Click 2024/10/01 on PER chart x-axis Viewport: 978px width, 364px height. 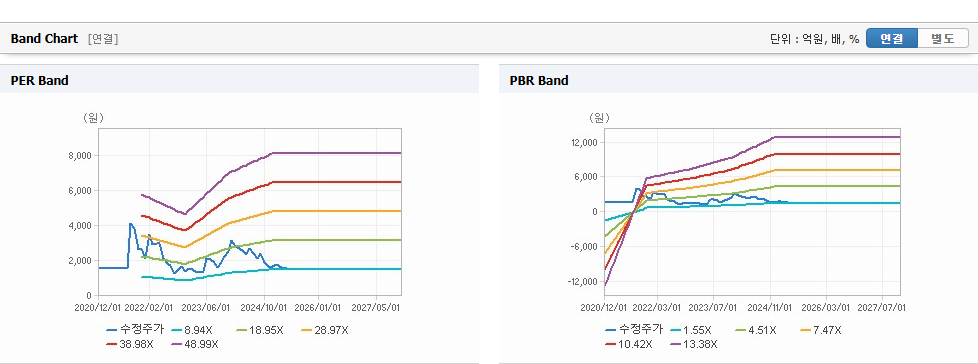pyautogui.click(x=264, y=307)
